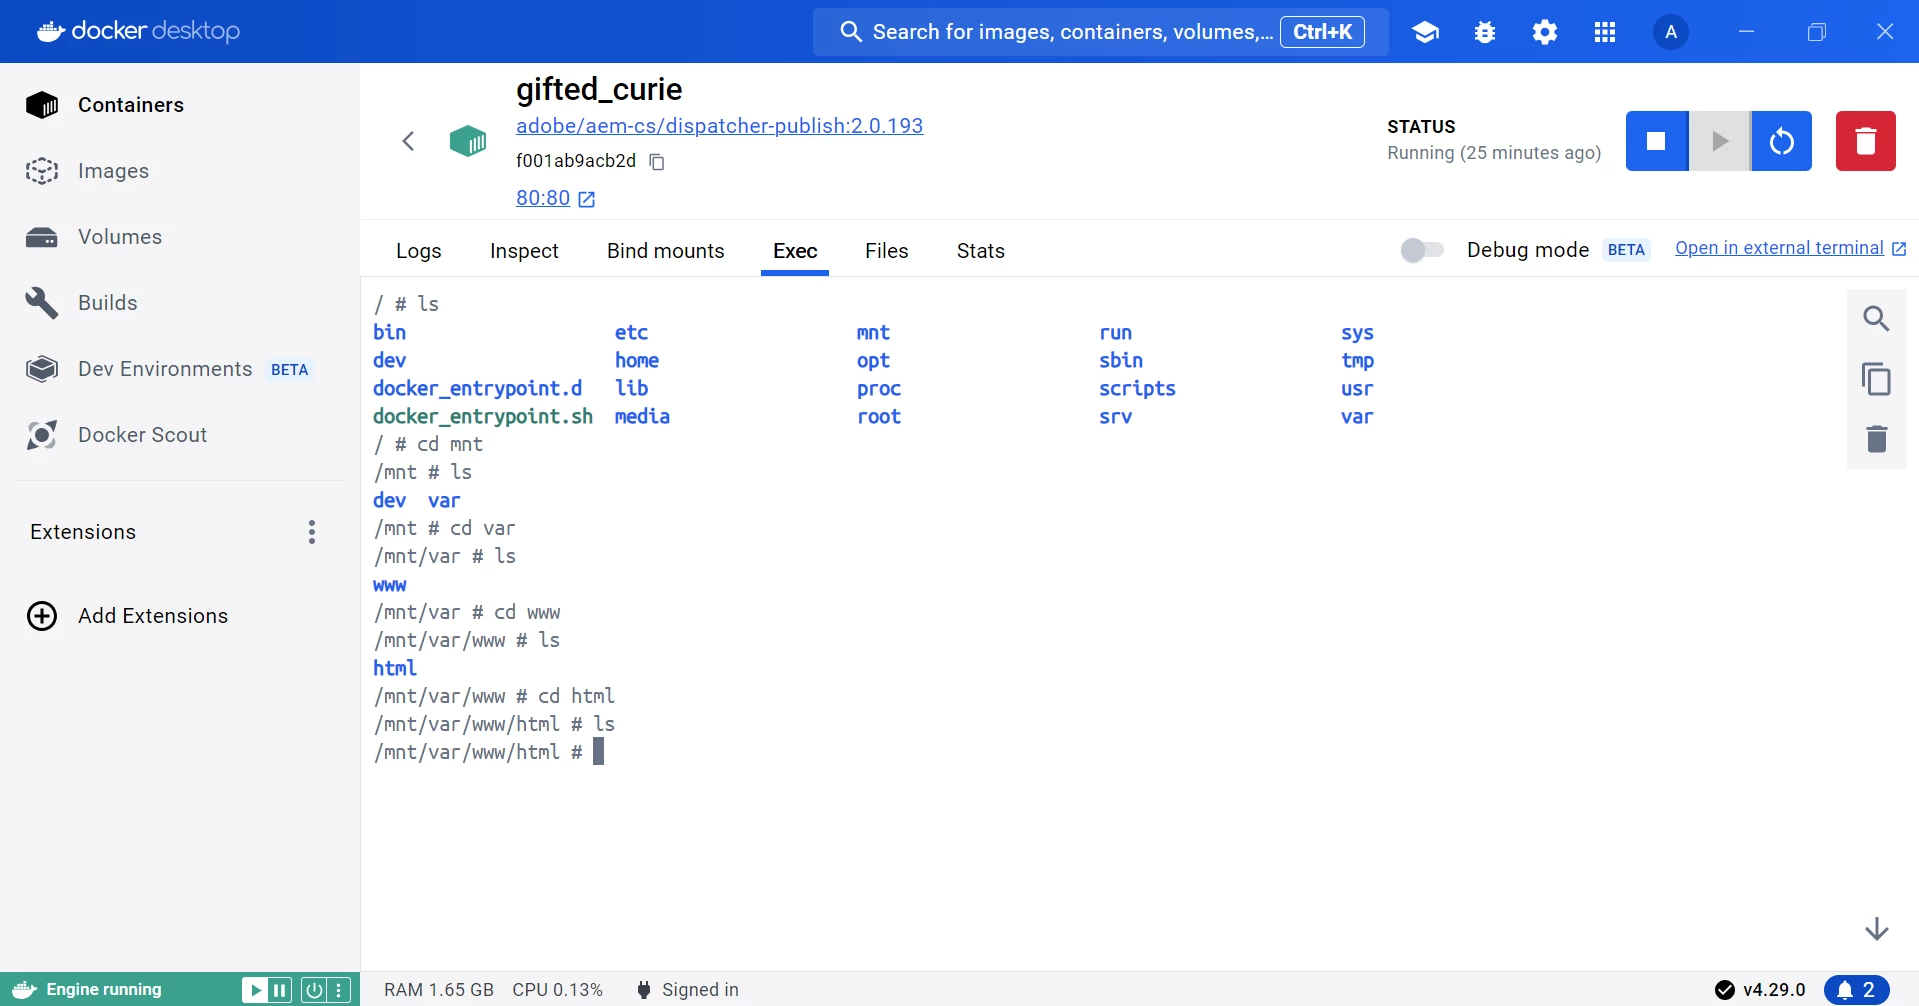The image size is (1919, 1006).
Task: Stop the gifted_curie container
Action: click(1656, 141)
